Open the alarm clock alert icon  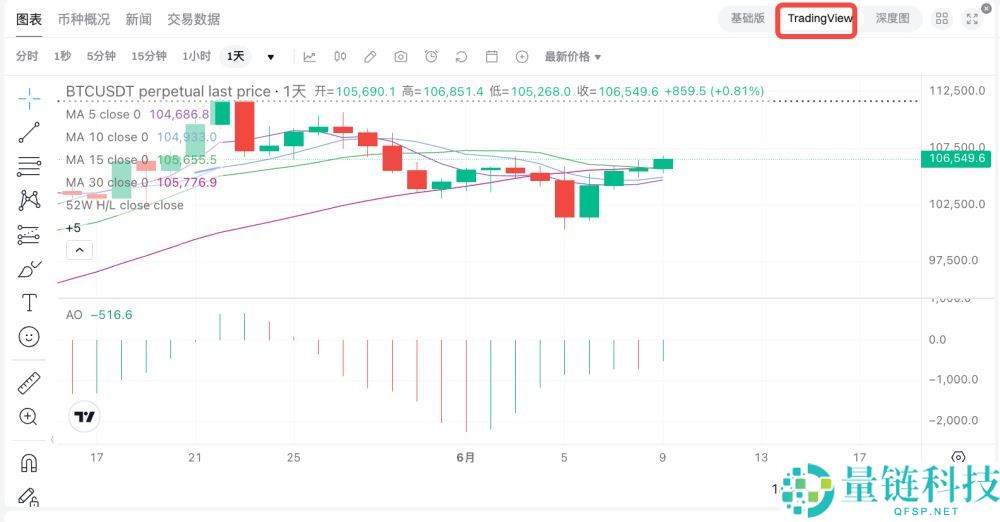point(431,57)
